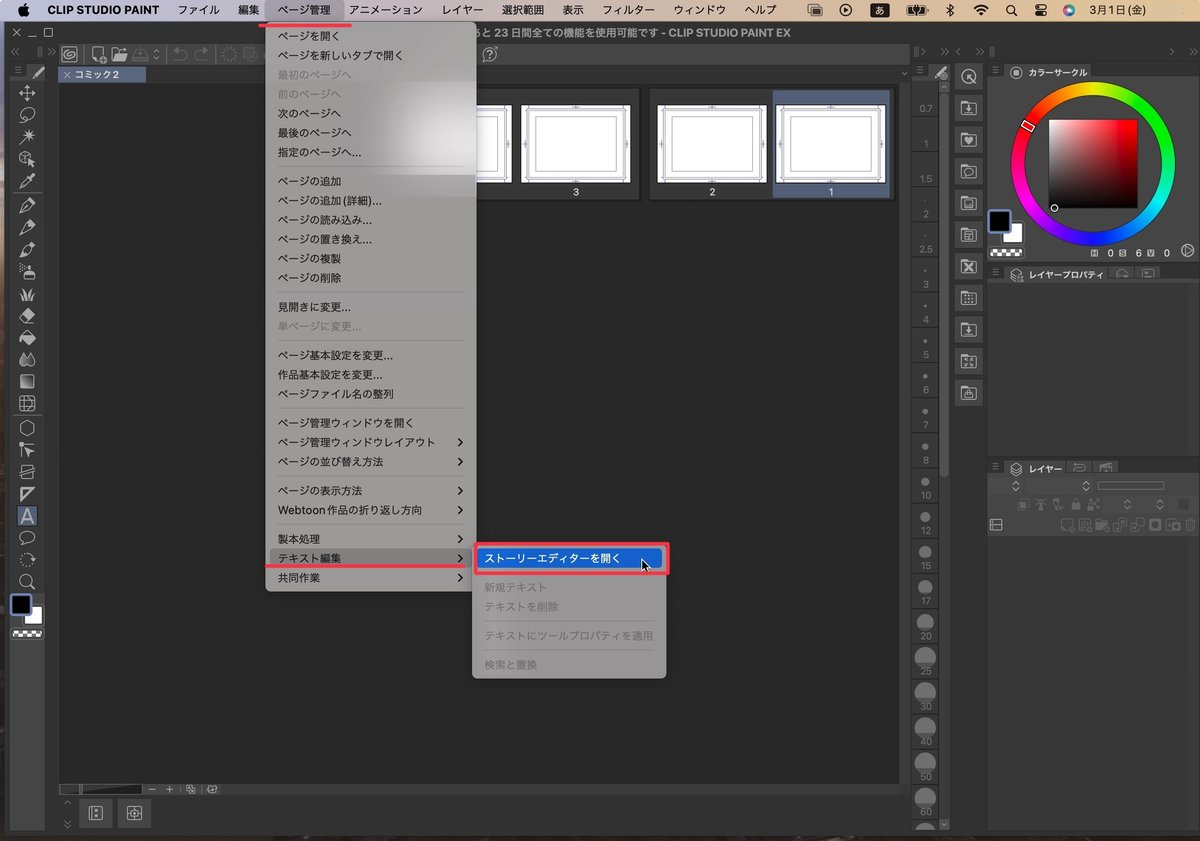The width and height of the screenshot is (1200, 841).
Task: Click the zoom in plus button
Action: 169,789
